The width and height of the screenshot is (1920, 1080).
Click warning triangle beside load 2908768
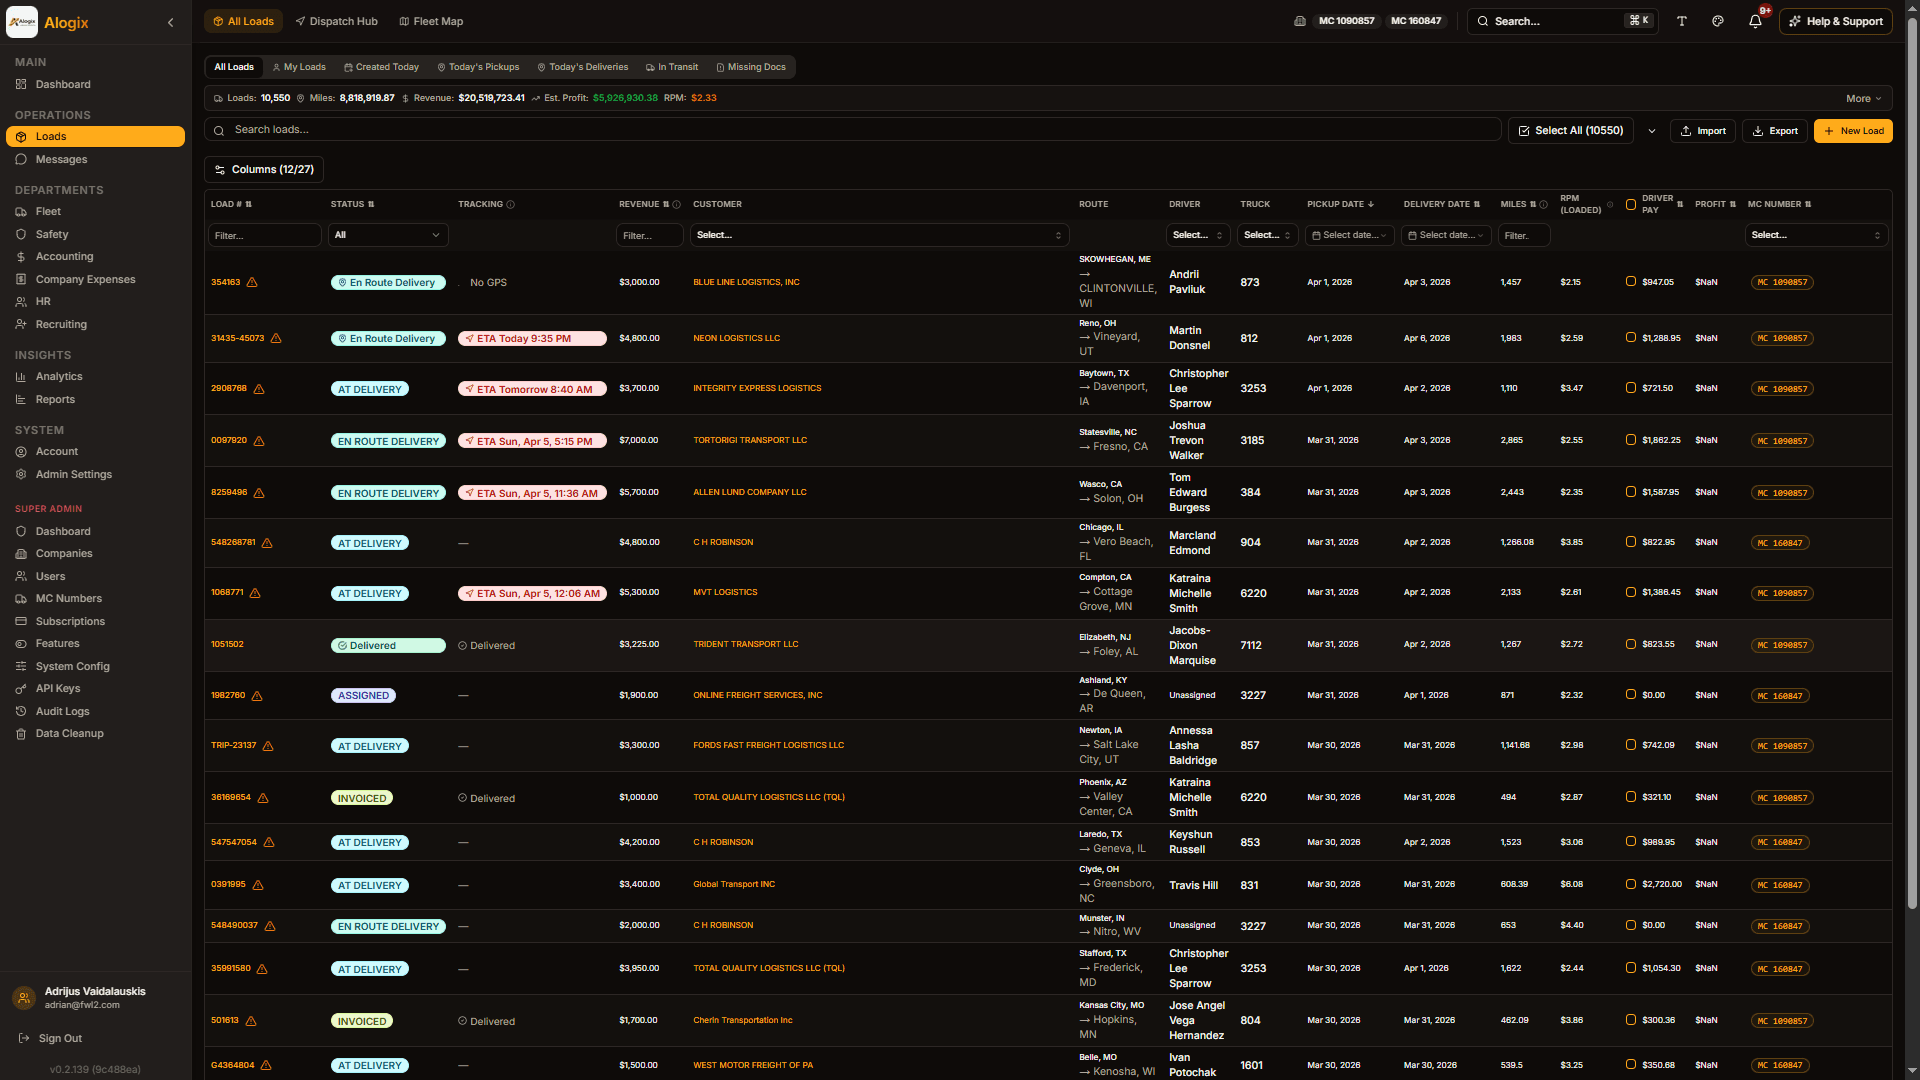pos(259,389)
